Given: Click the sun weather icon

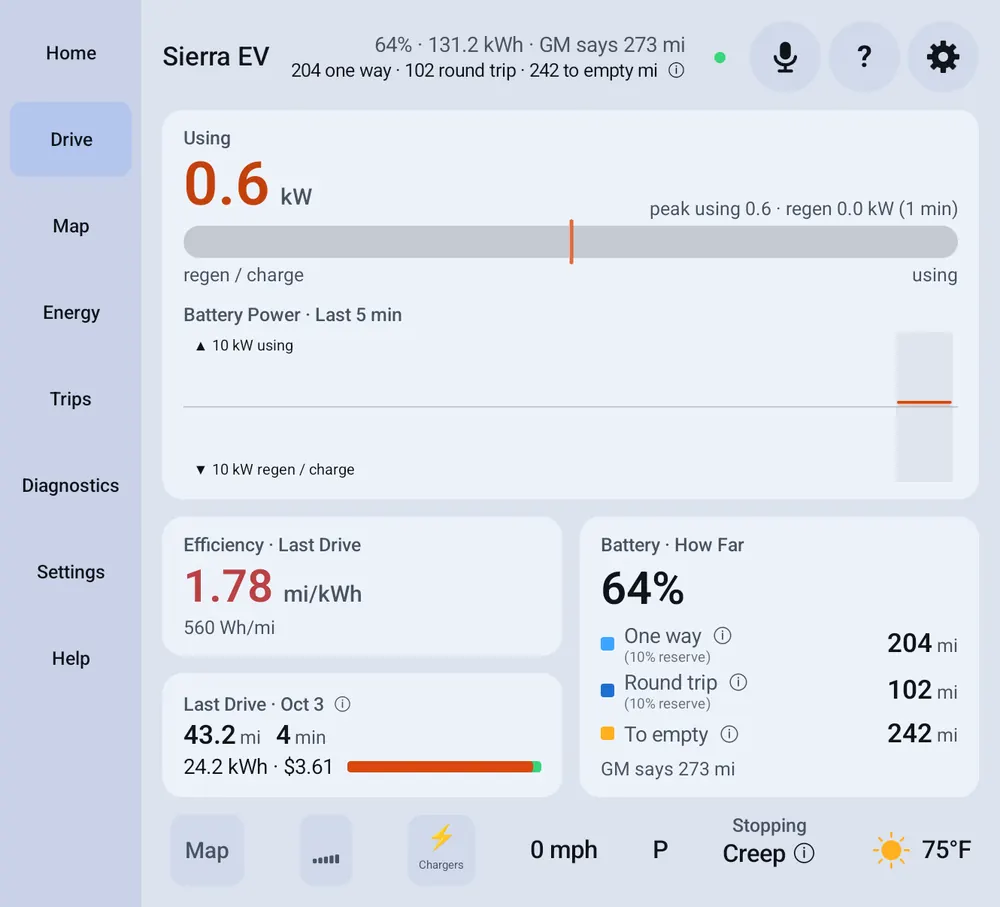Looking at the screenshot, I should tap(891, 850).
